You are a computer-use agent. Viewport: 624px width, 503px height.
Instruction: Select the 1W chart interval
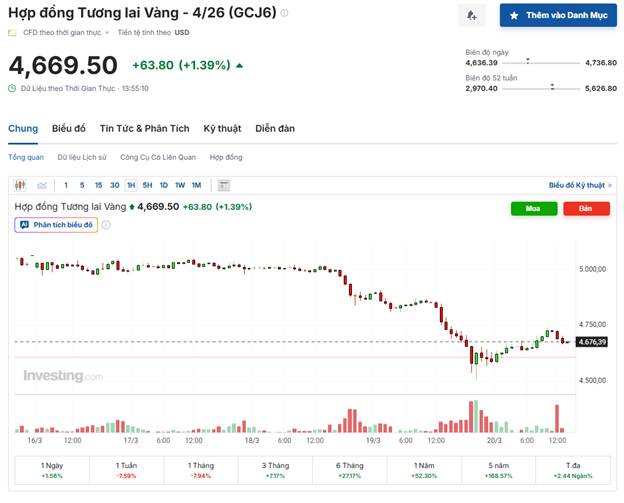[x=180, y=185]
